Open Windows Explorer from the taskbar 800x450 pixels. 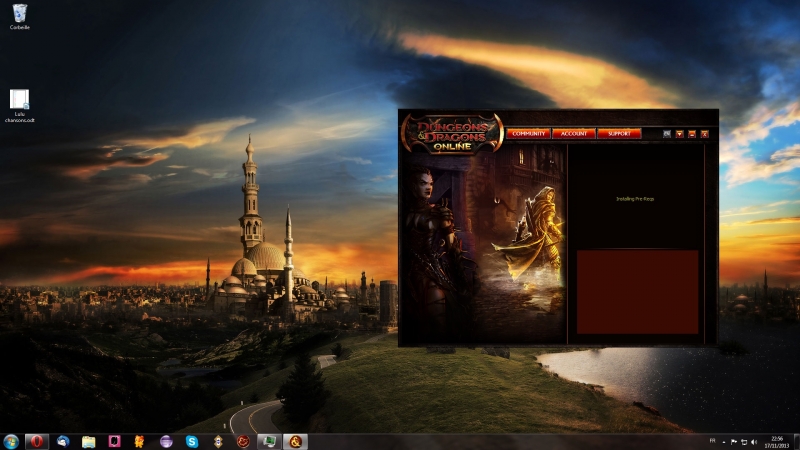[x=89, y=441]
